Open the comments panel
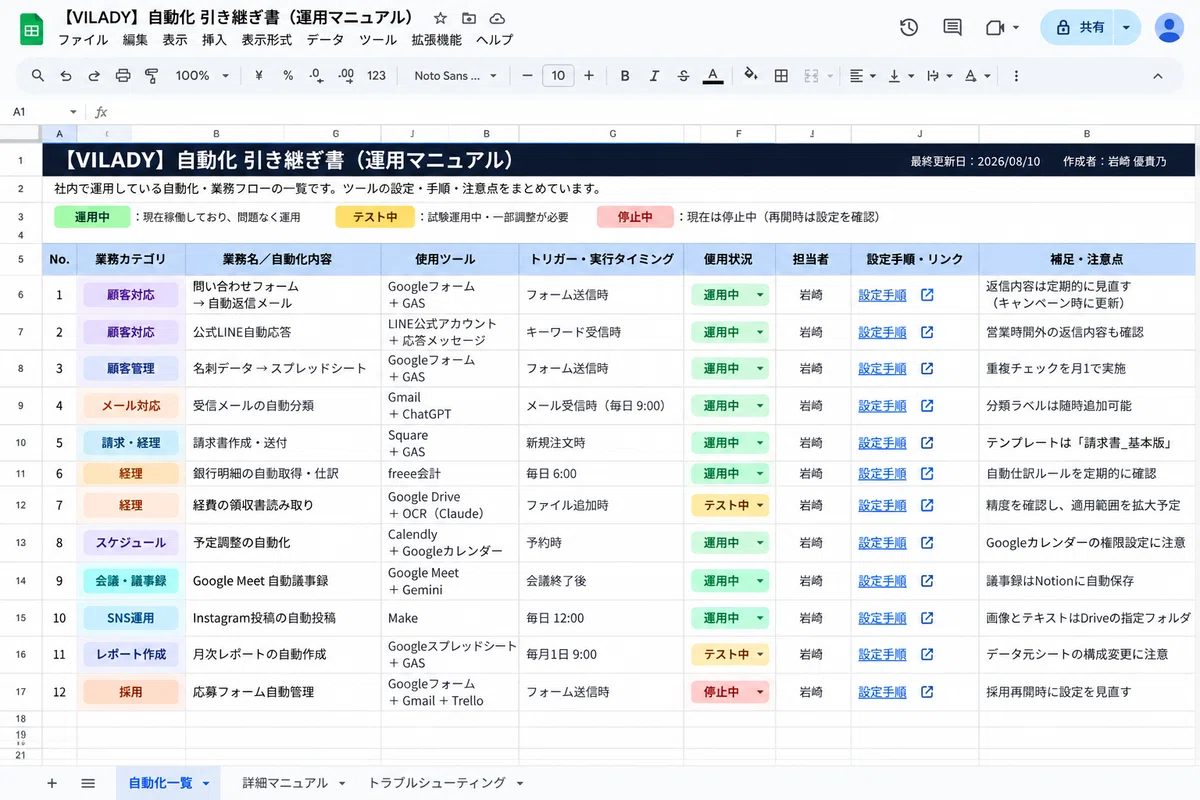The width and height of the screenshot is (1200, 800). click(x=952, y=28)
